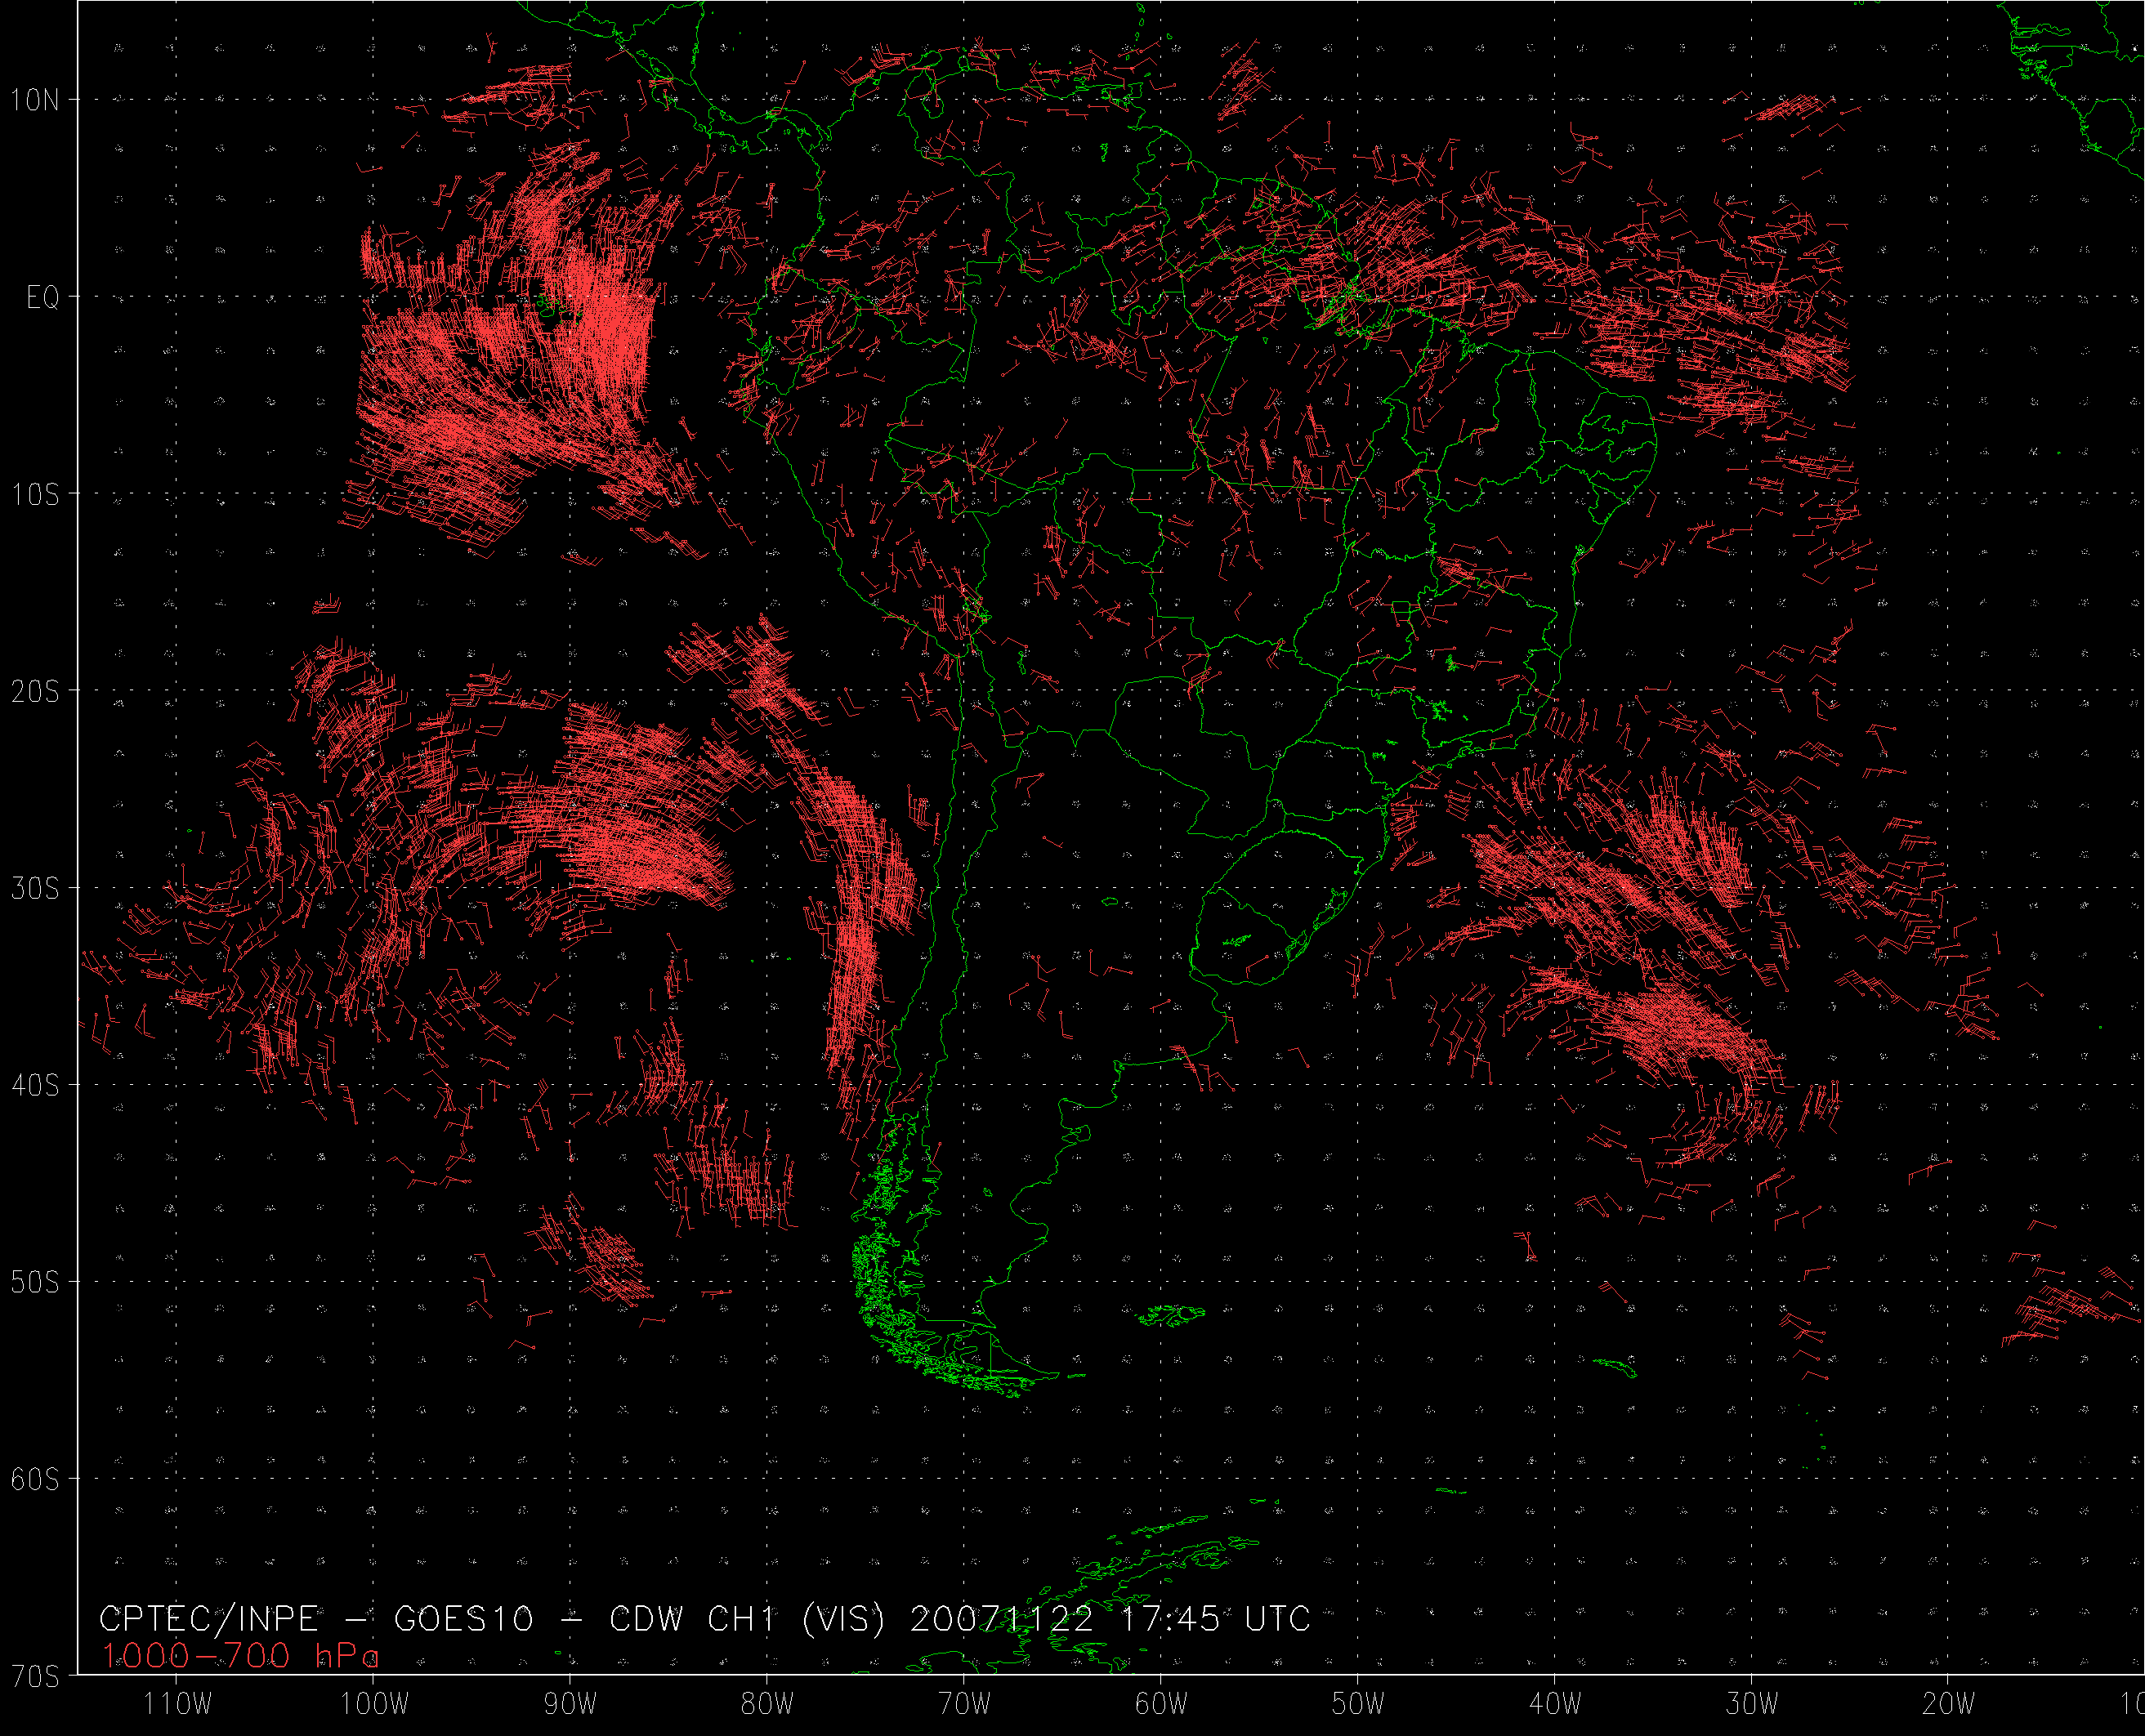Select the 40S latitude label
2145x1736 pixels.
pyautogui.click(x=35, y=1085)
